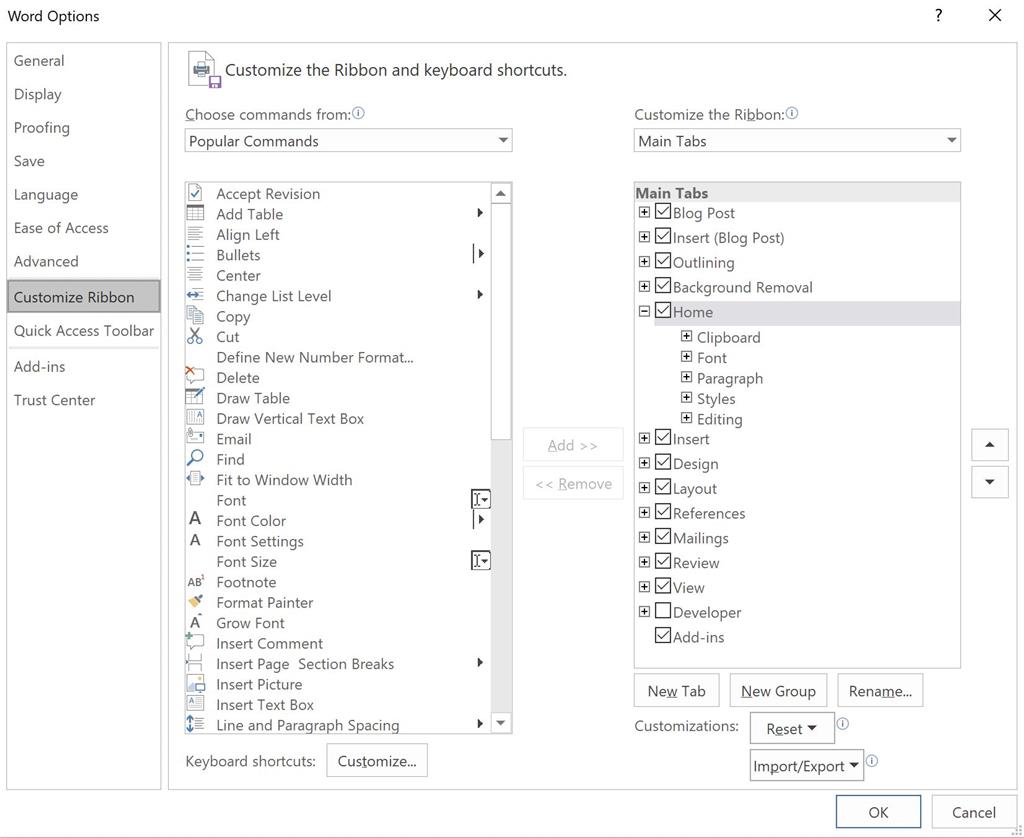
Task: Switch to the Display options category
Action: (x=84, y=94)
